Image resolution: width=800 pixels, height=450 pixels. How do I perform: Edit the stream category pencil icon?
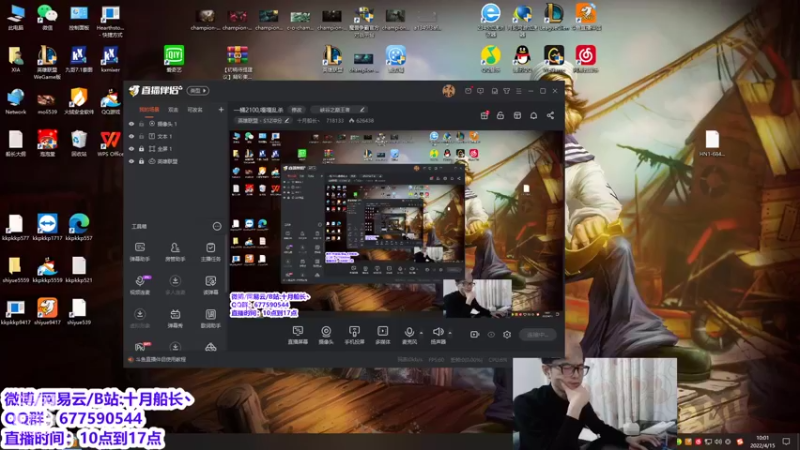point(362,110)
